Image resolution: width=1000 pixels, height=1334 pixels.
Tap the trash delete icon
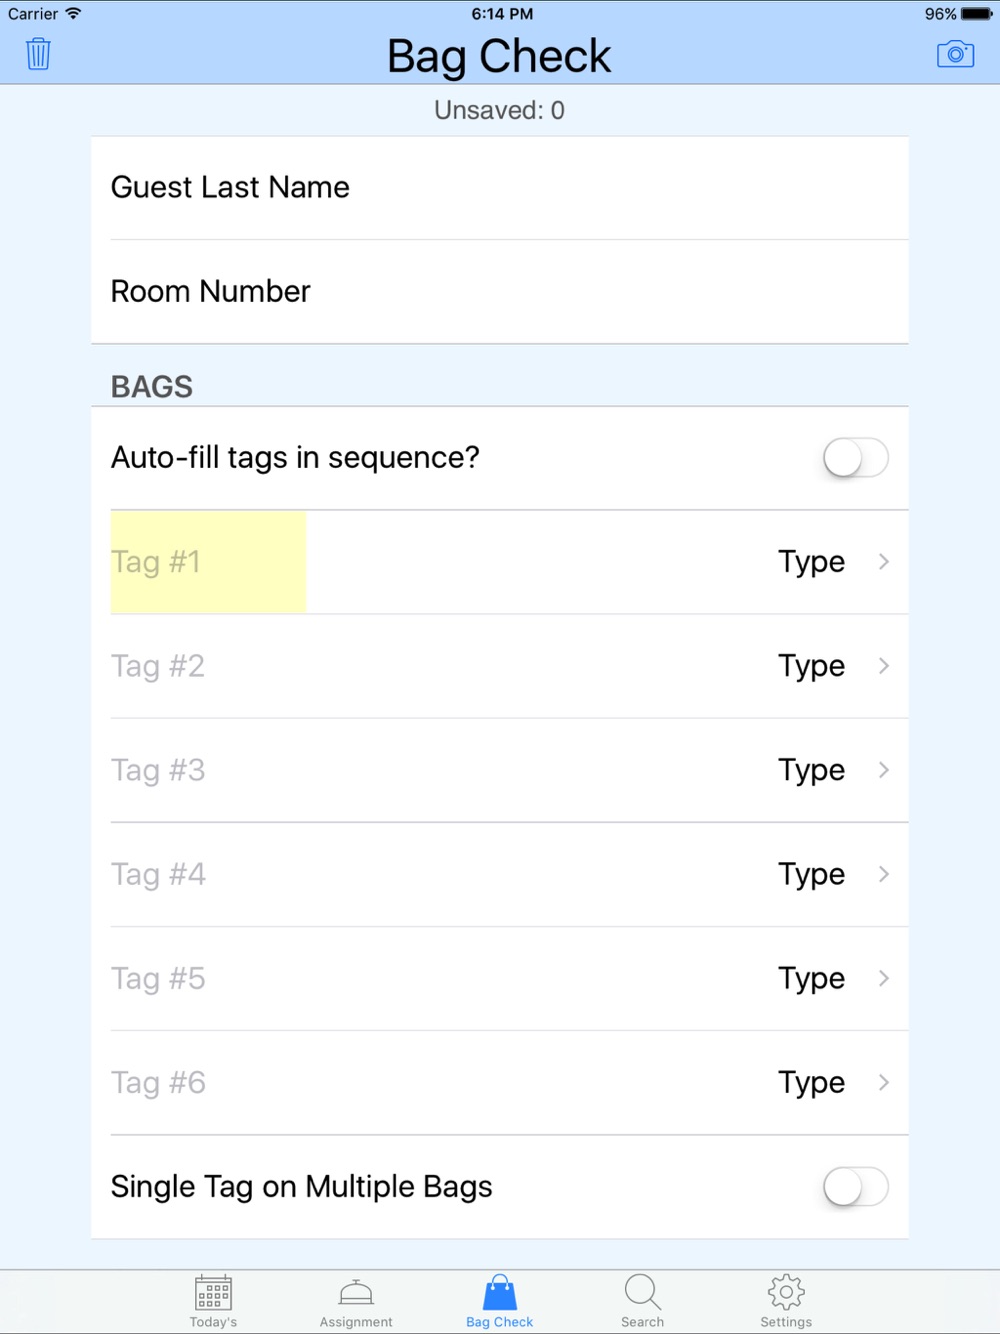click(x=38, y=54)
